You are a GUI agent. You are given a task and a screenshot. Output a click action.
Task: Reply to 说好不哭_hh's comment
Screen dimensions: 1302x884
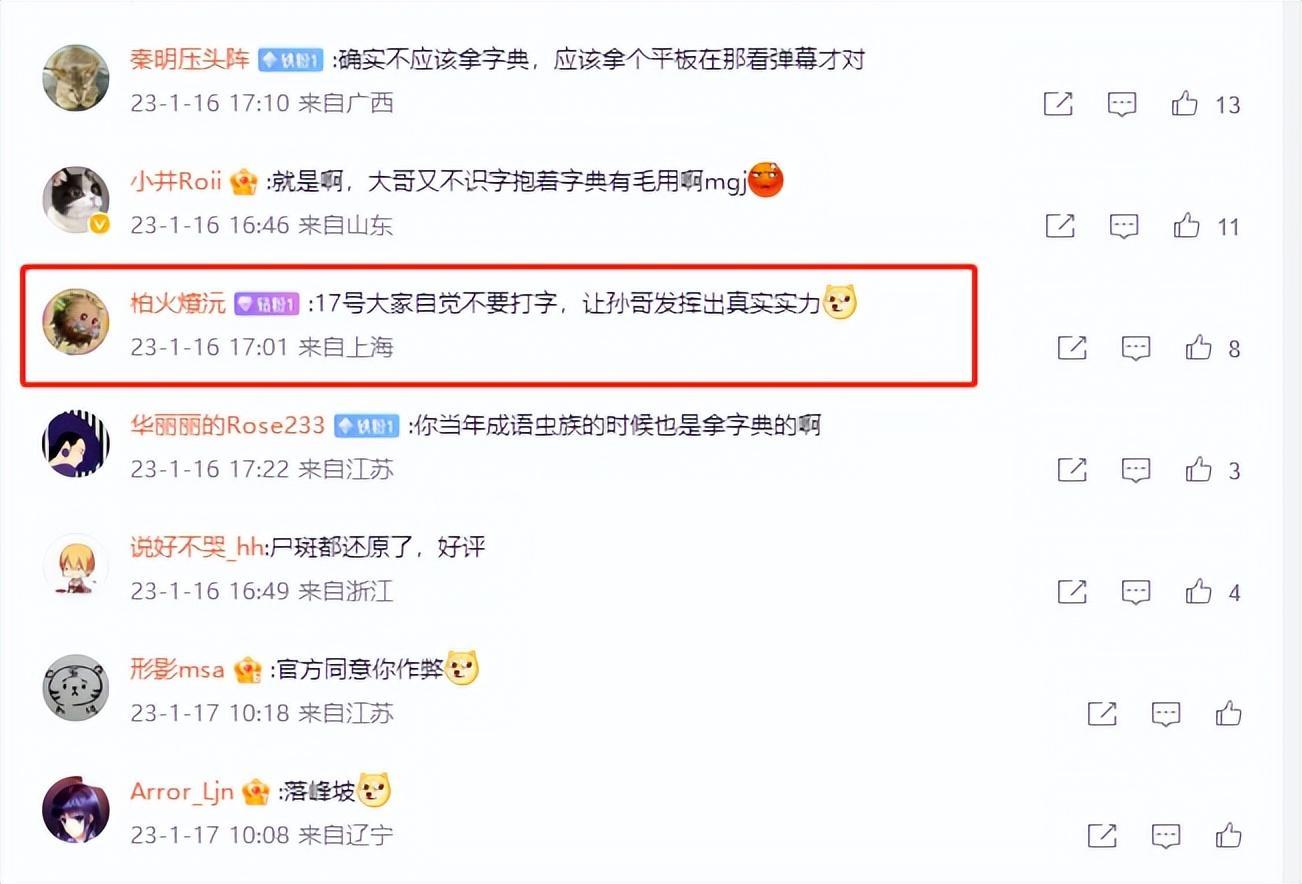pos(1136,592)
